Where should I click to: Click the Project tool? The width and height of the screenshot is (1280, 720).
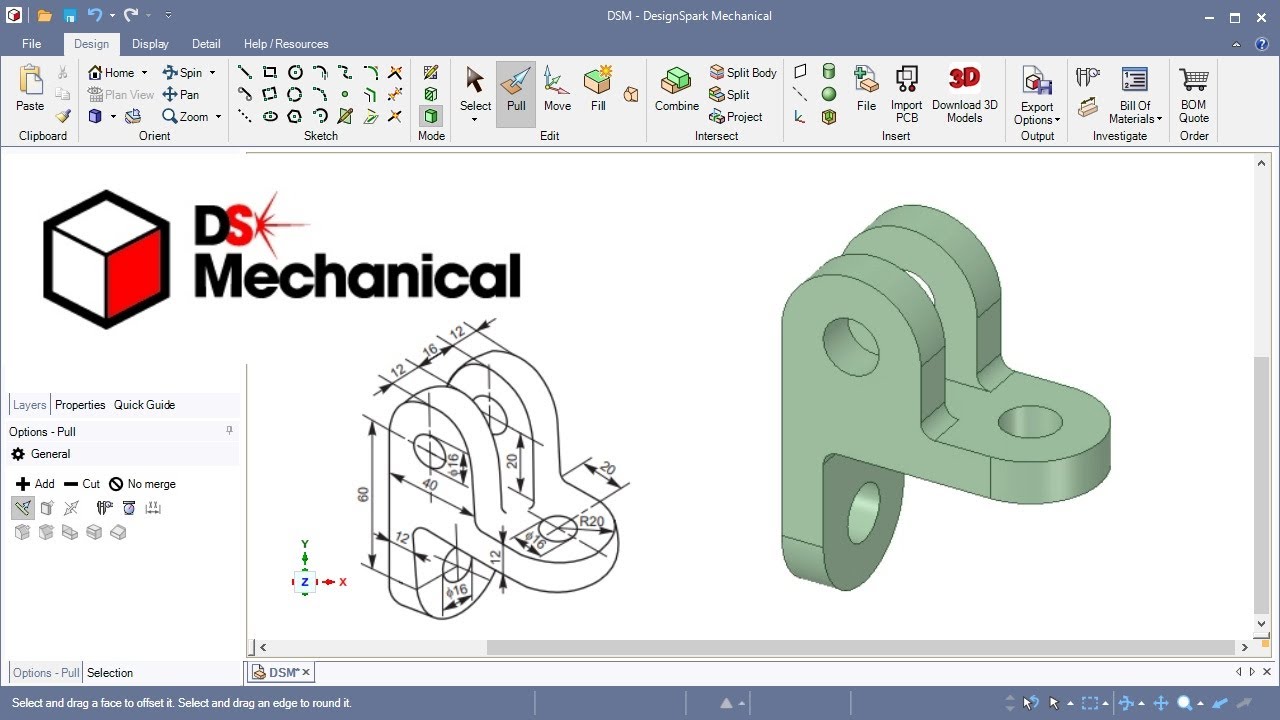pos(735,116)
